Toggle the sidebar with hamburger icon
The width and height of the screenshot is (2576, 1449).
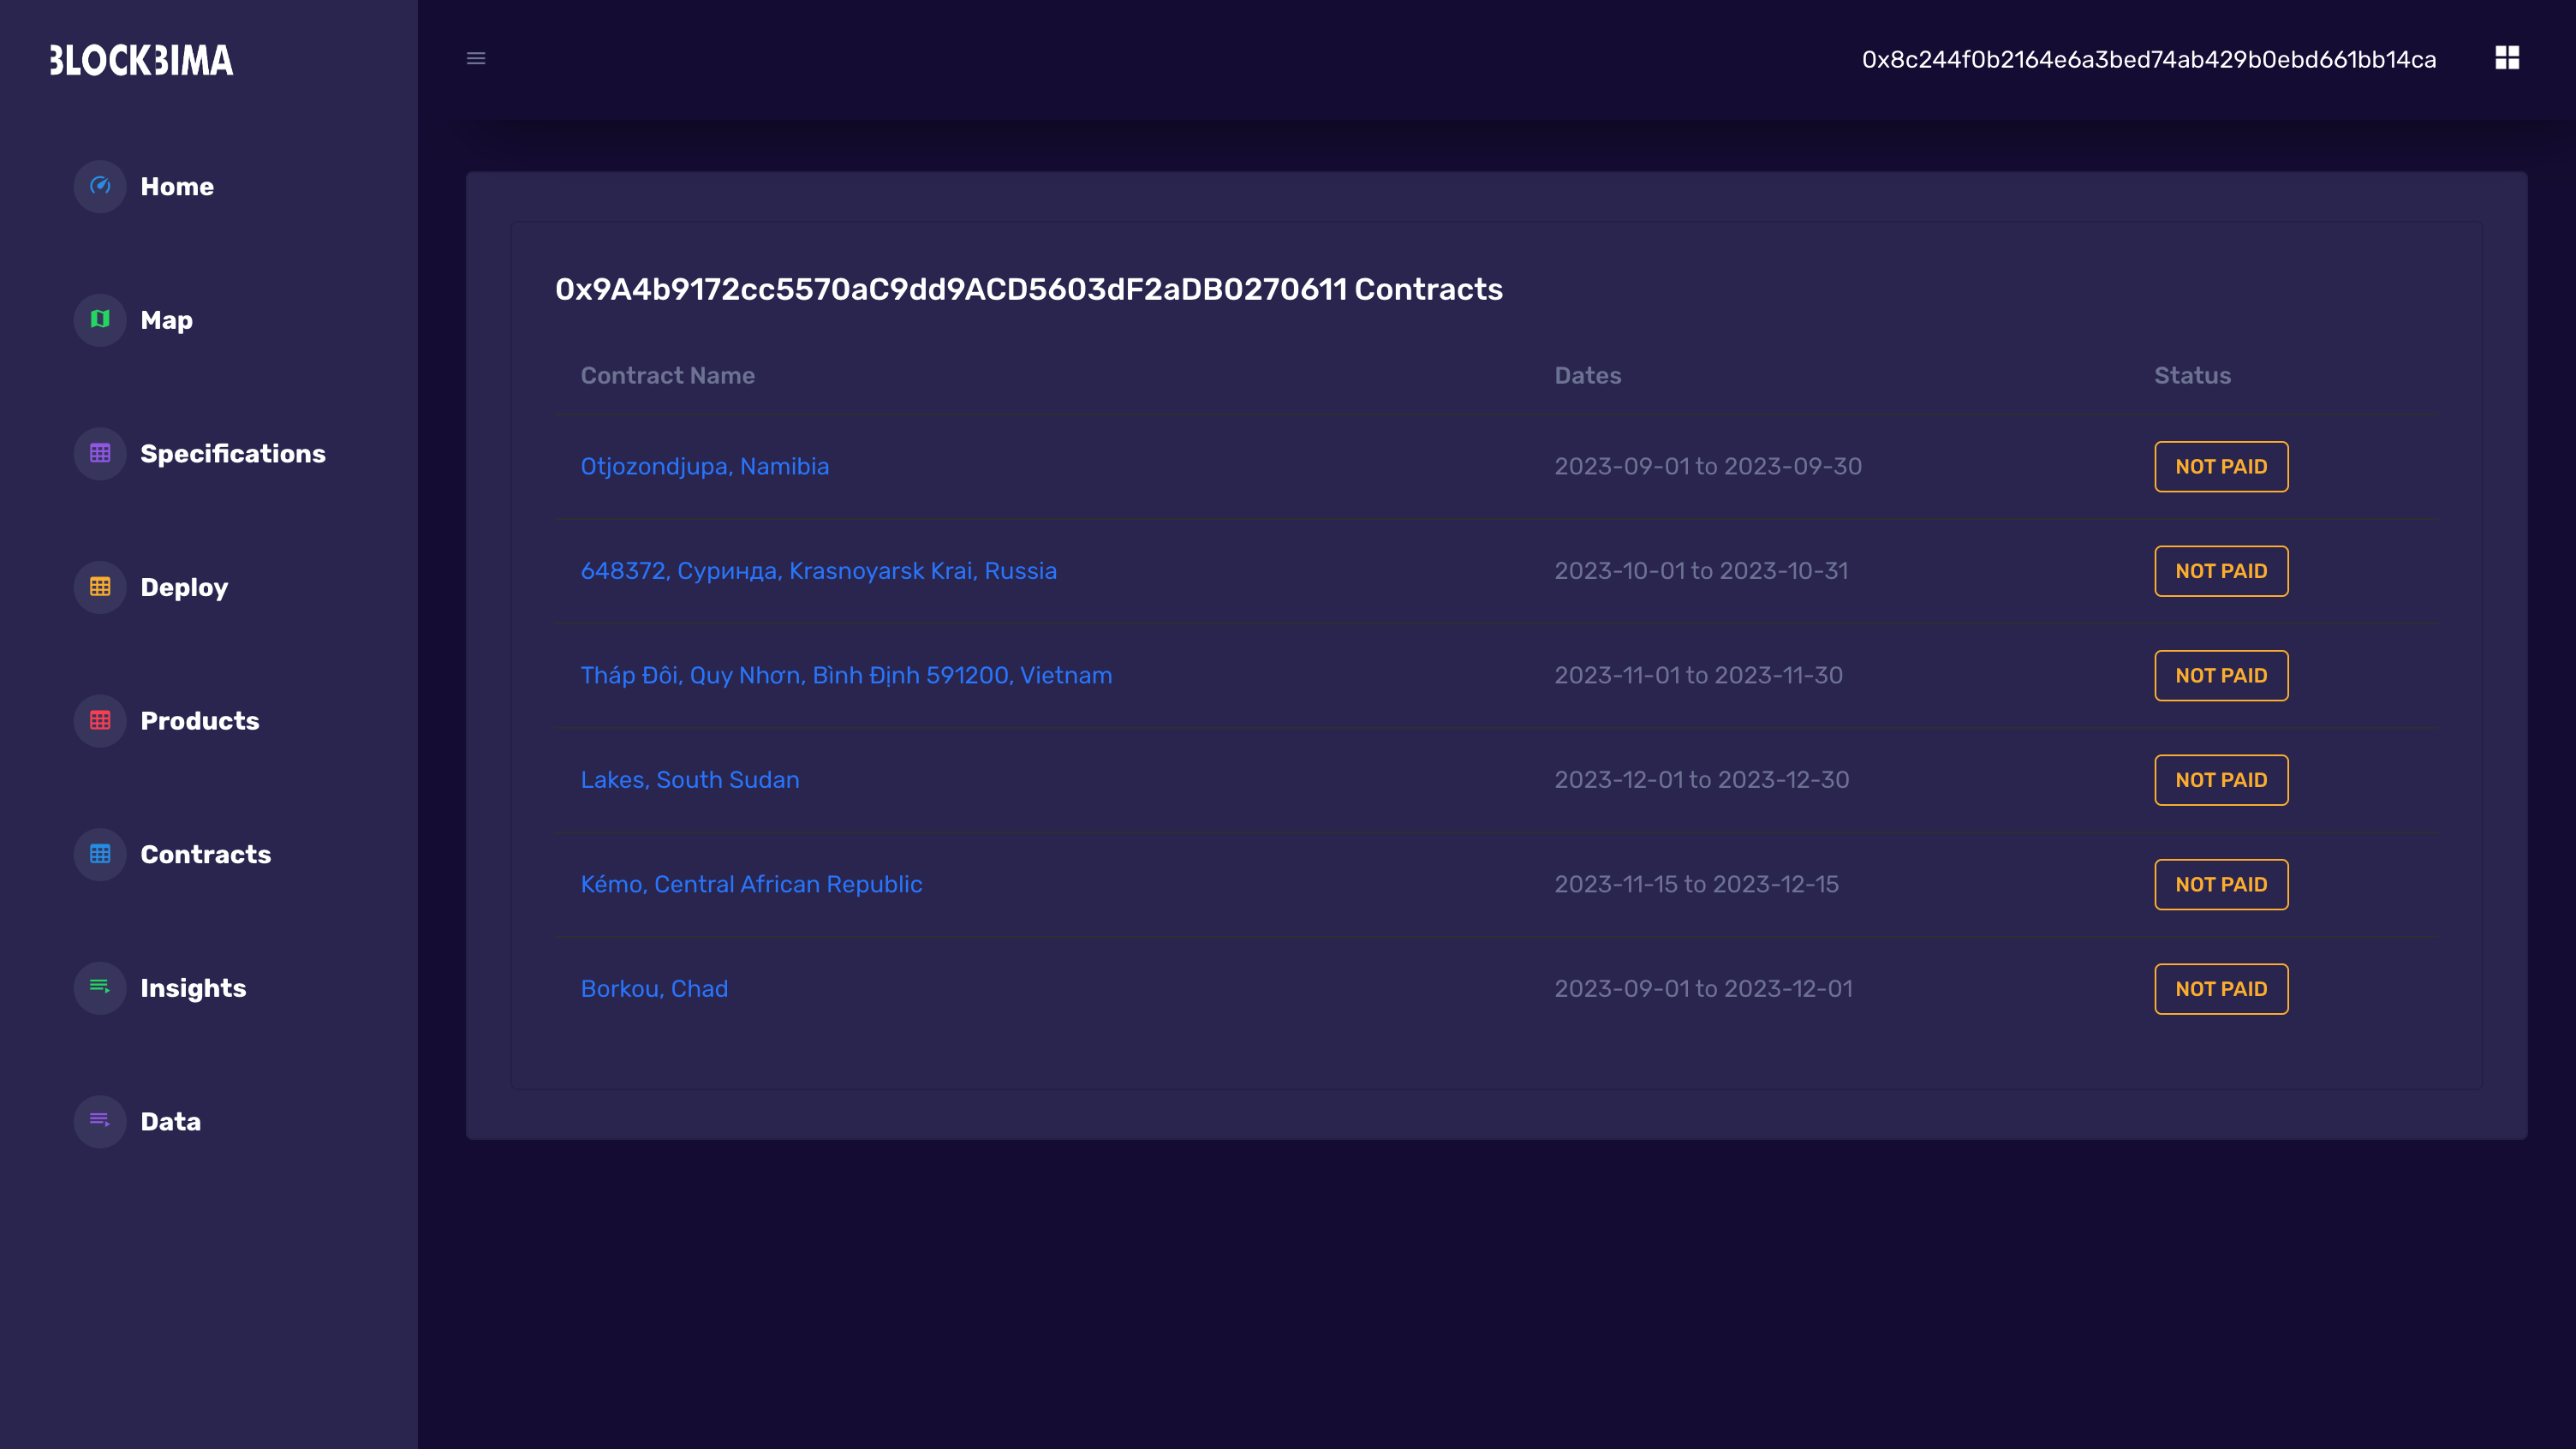[x=476, y=59]
